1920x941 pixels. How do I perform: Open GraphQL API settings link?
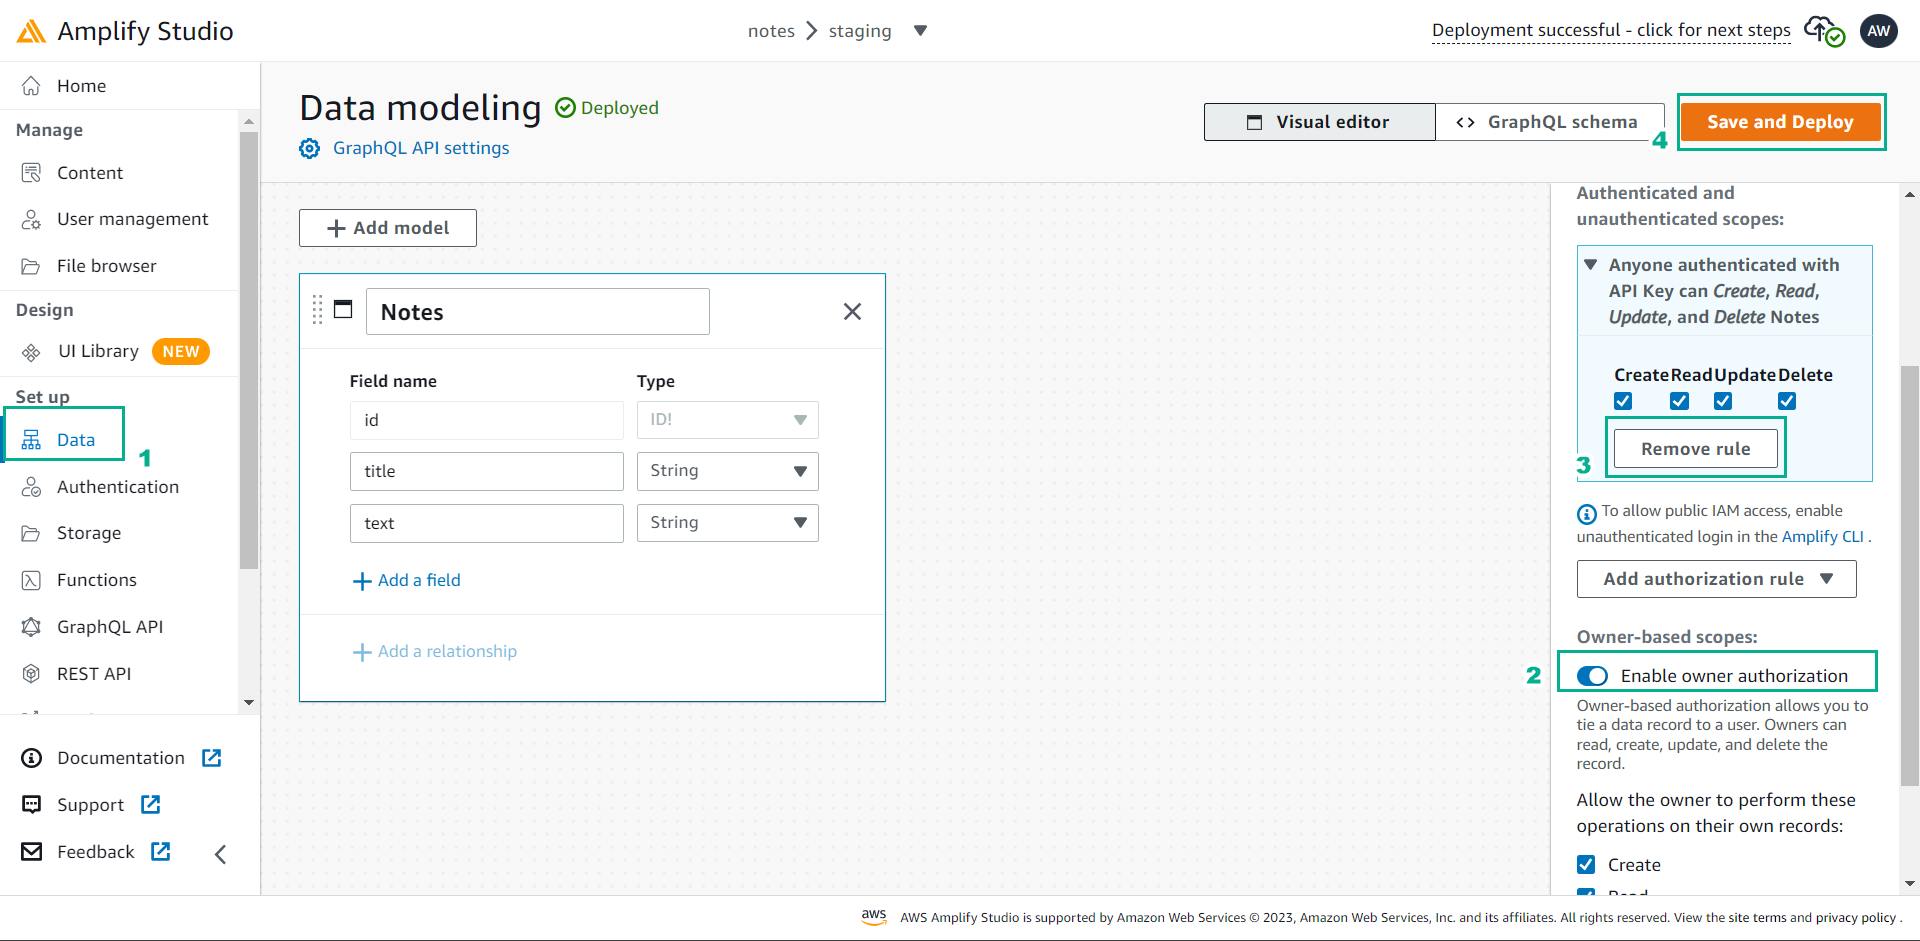(421, 148)
